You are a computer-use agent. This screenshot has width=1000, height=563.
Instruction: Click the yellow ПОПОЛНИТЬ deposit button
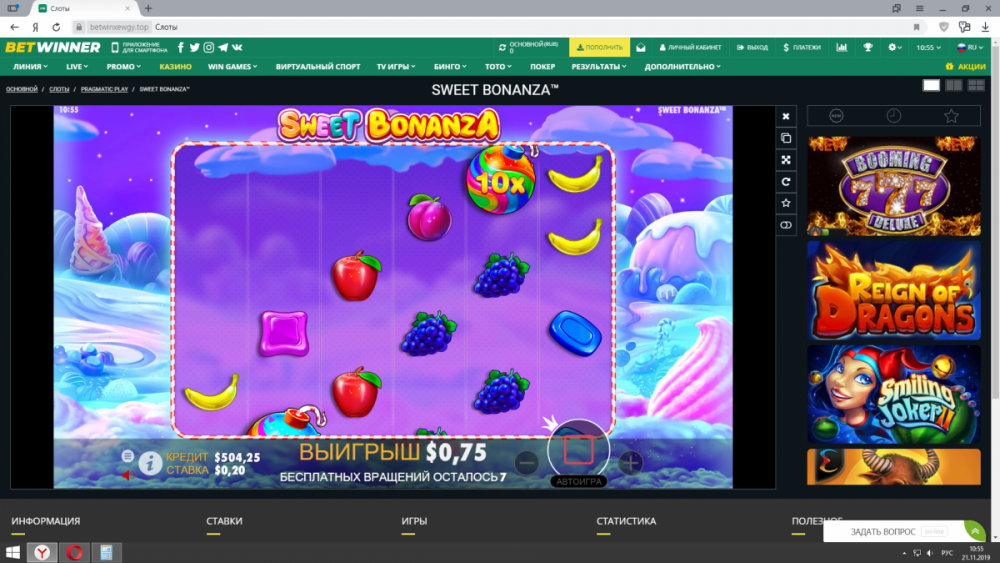598,47
